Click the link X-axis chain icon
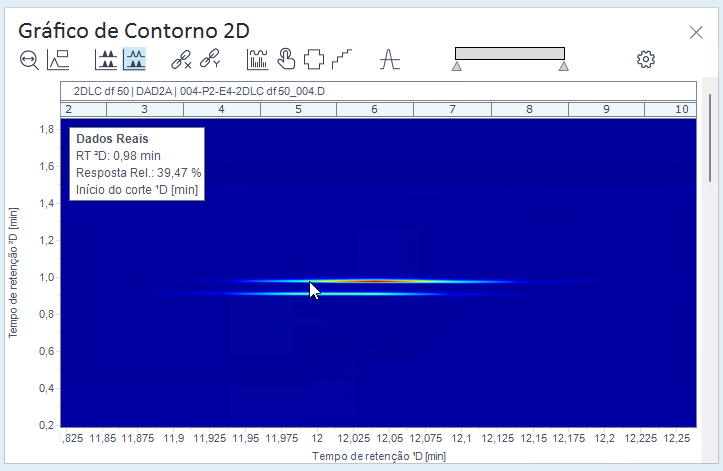This screenshot has width=723, height=471. [181, 60]
